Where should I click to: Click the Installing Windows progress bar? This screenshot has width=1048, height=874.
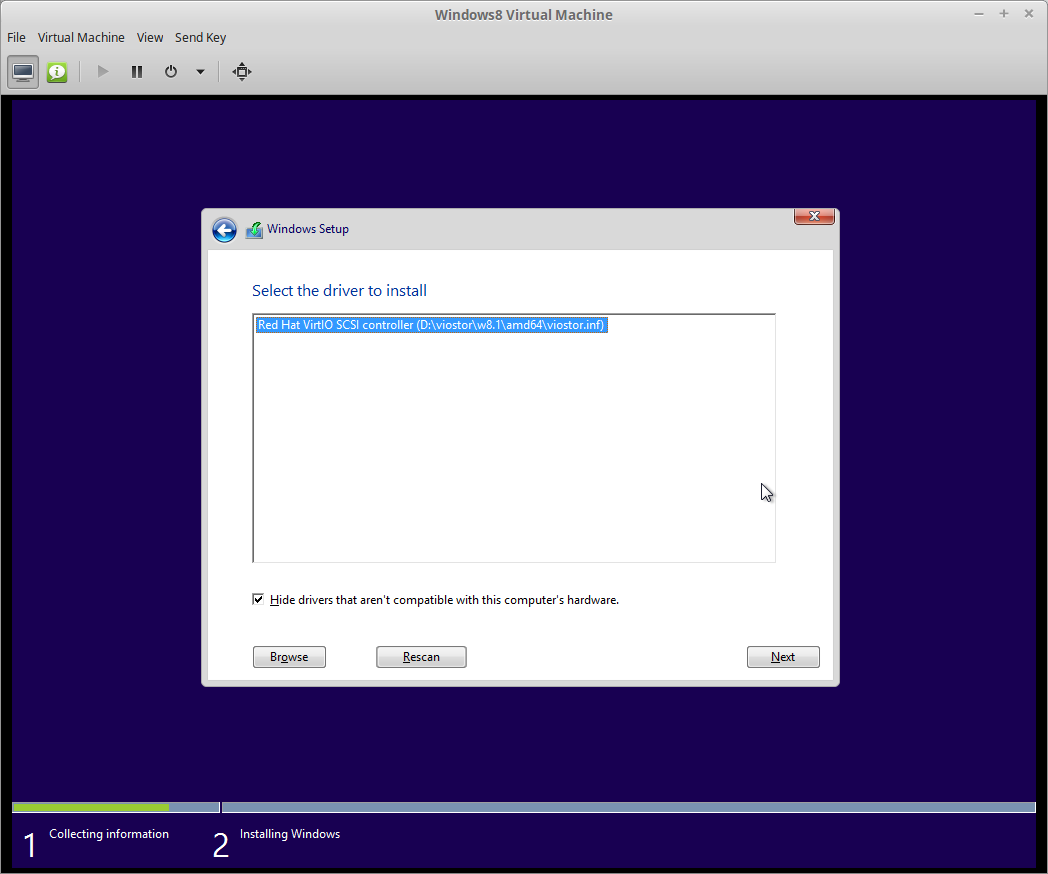coord(628,807)
